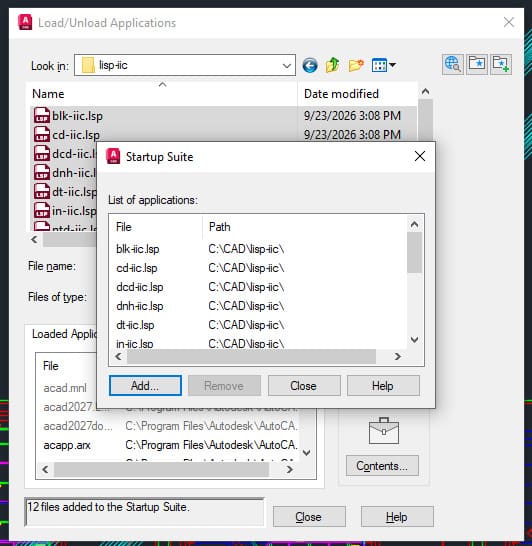The height and width of the screenshot is (546, 532).
Task: Open the Views menu icon
Action: [x=383, y=65]
